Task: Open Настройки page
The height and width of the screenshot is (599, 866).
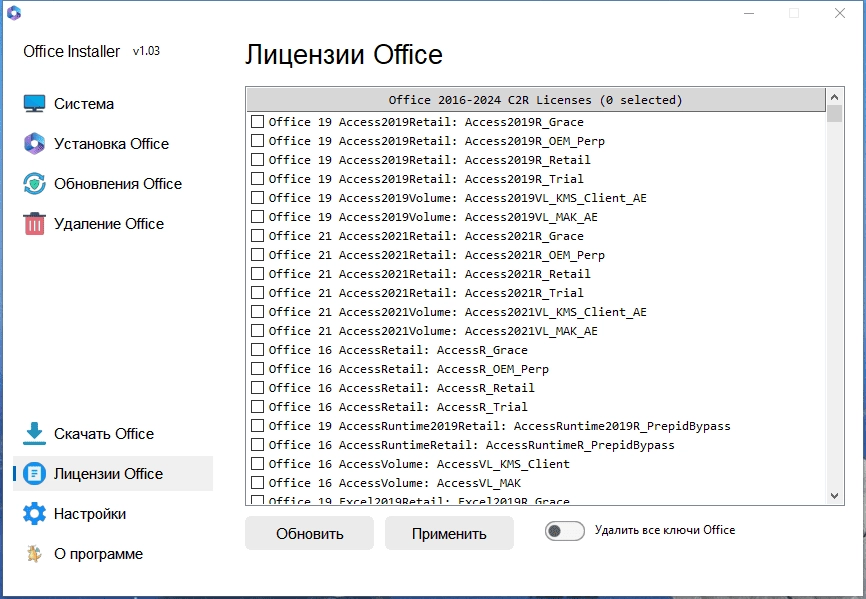Action: (113, 514)
